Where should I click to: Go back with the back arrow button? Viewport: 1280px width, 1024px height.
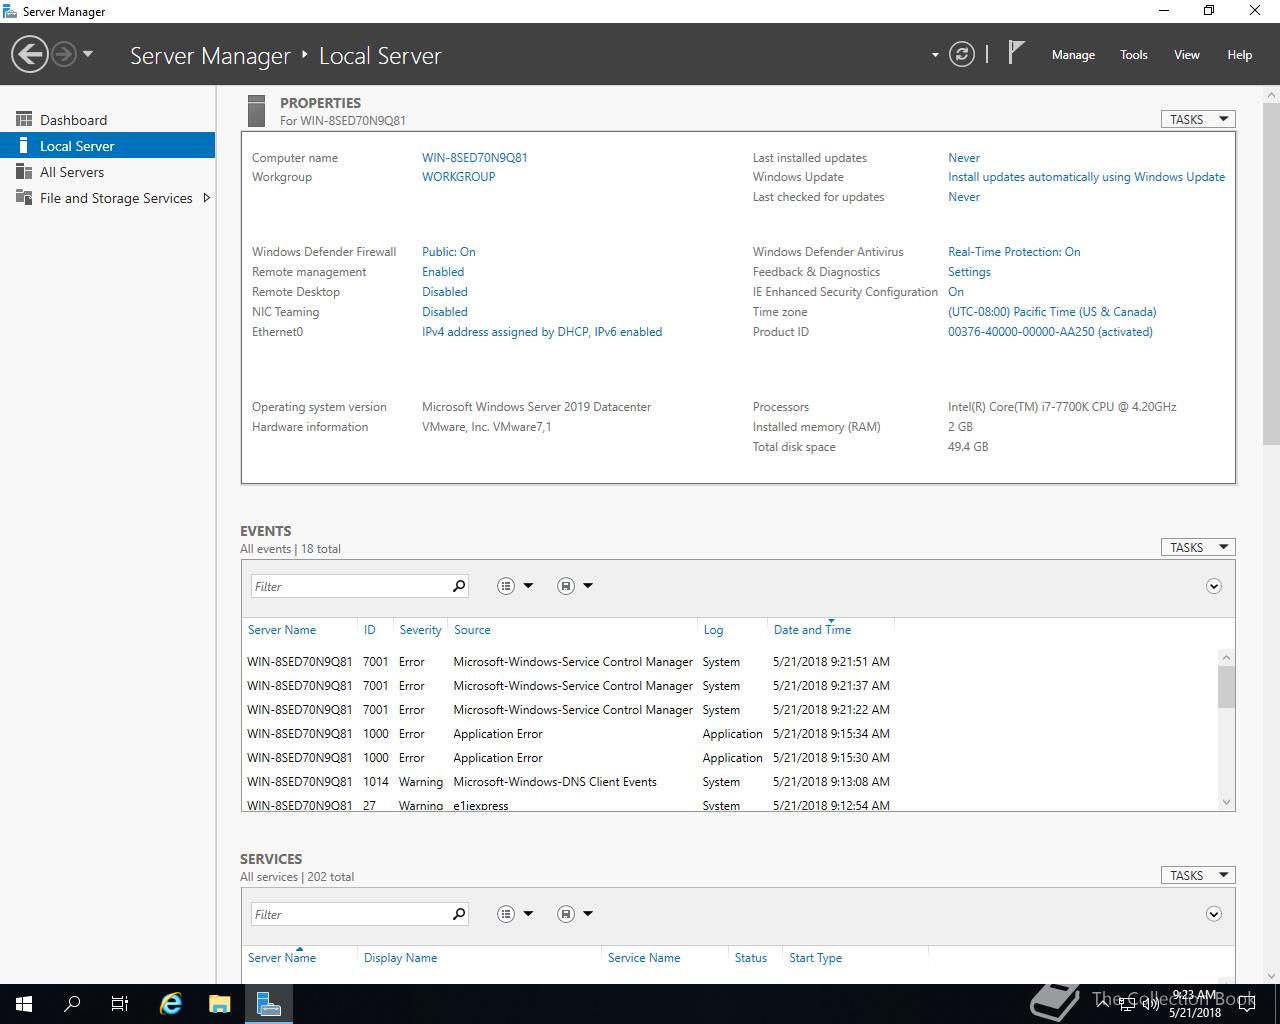pos(30,54)
